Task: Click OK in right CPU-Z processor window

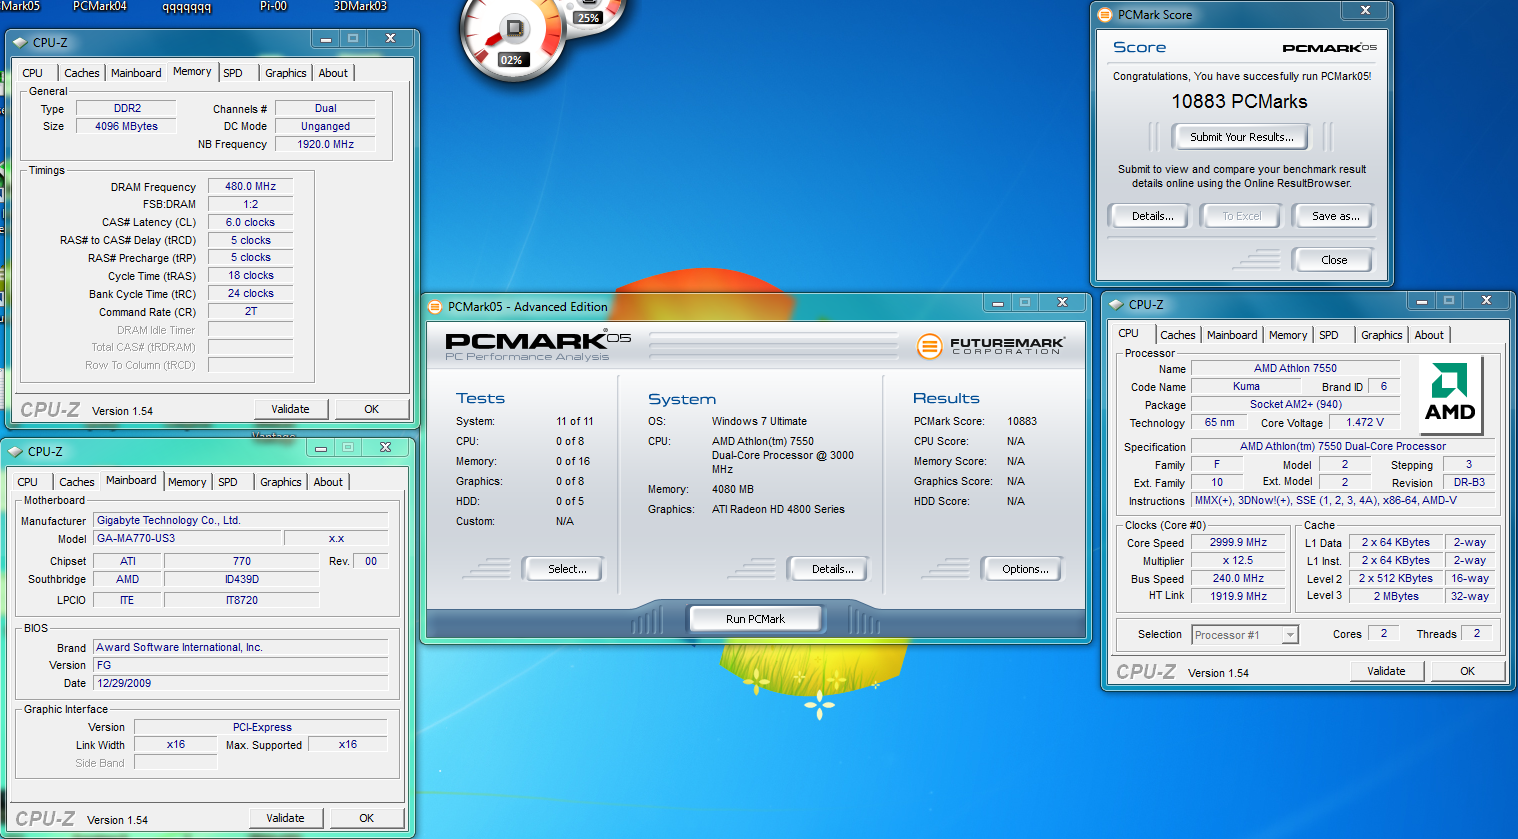Action: pos(1467,671)
